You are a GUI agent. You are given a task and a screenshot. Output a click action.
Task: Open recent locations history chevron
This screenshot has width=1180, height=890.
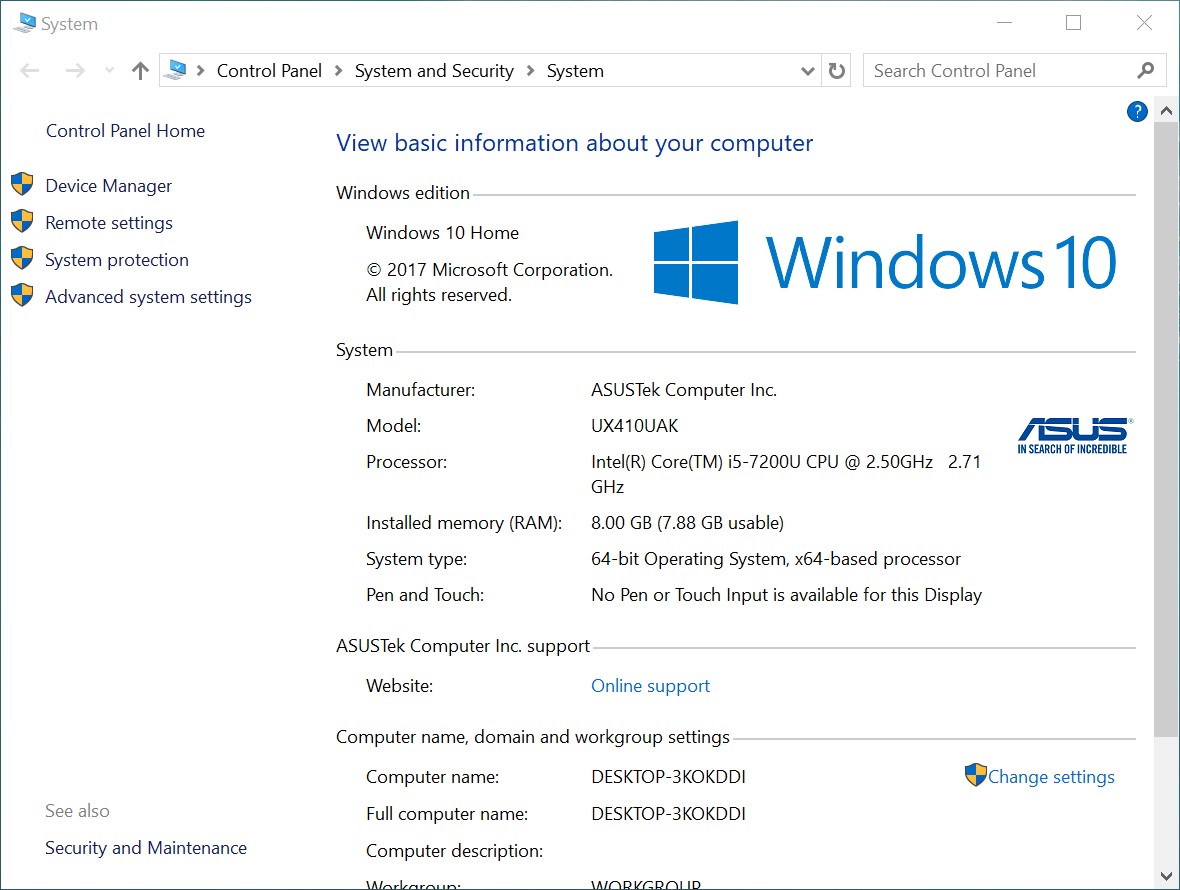108,70
